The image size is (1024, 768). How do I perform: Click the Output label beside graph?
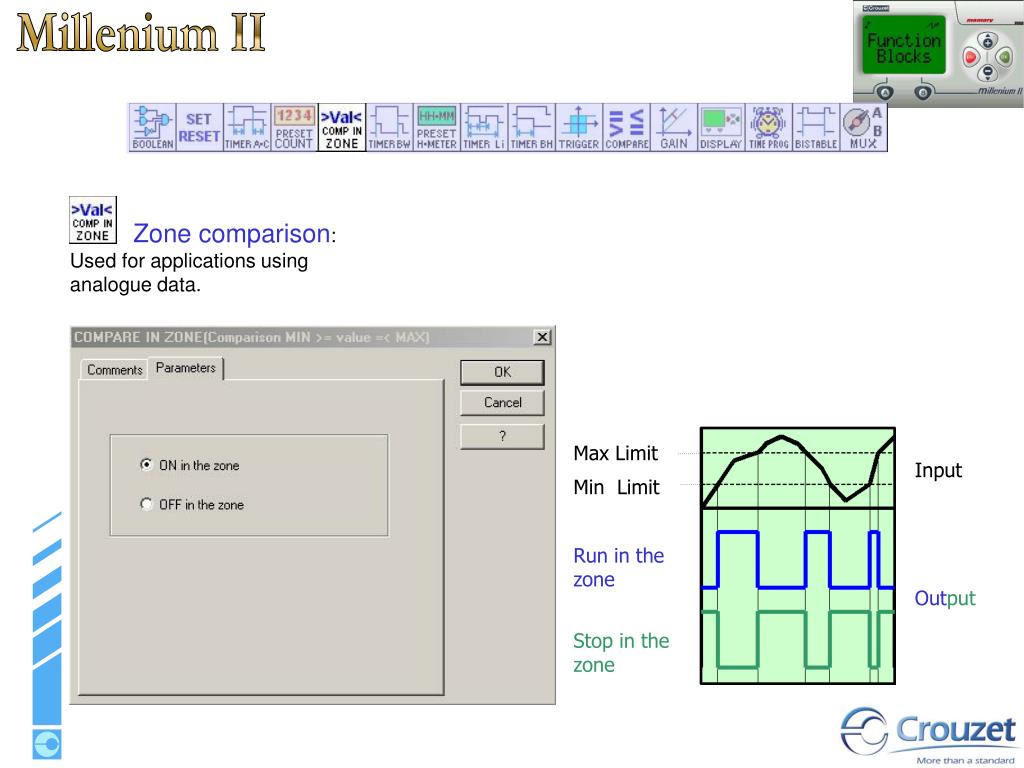click(x=945, y=598)
